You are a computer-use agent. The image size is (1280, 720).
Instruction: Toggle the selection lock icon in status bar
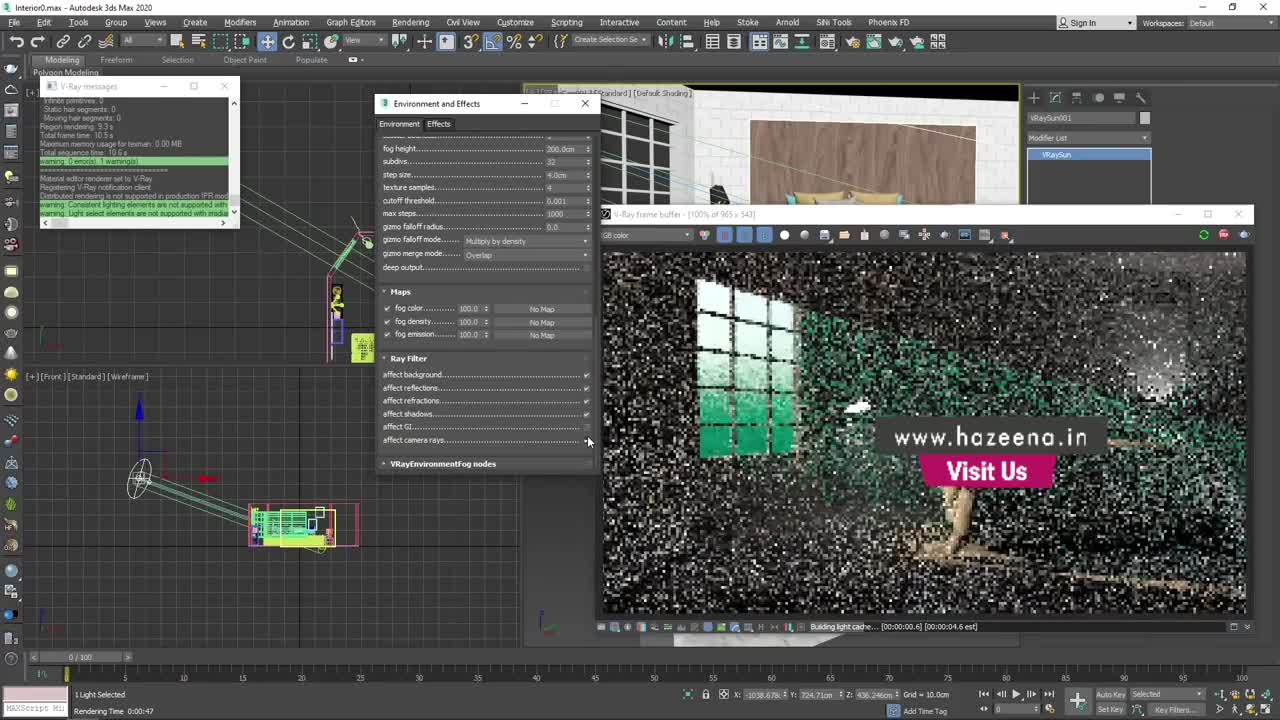tap(705, 694)
